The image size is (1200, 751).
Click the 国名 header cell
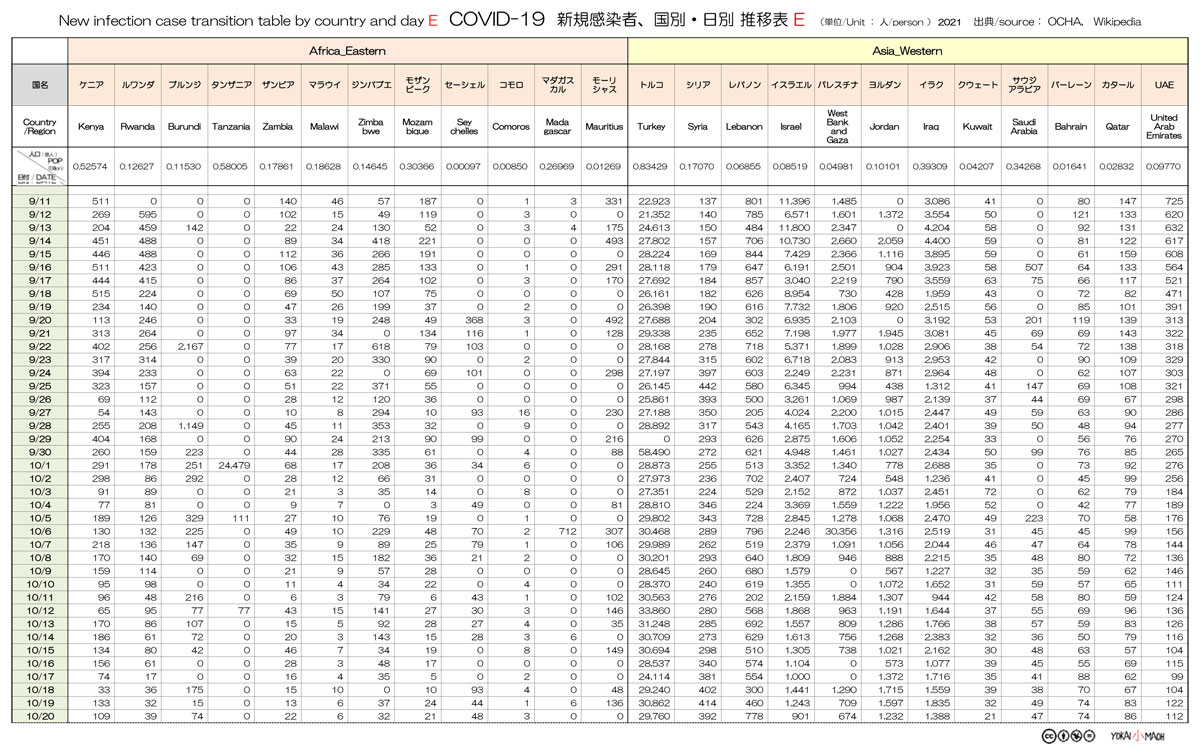[x=40, y=86]
